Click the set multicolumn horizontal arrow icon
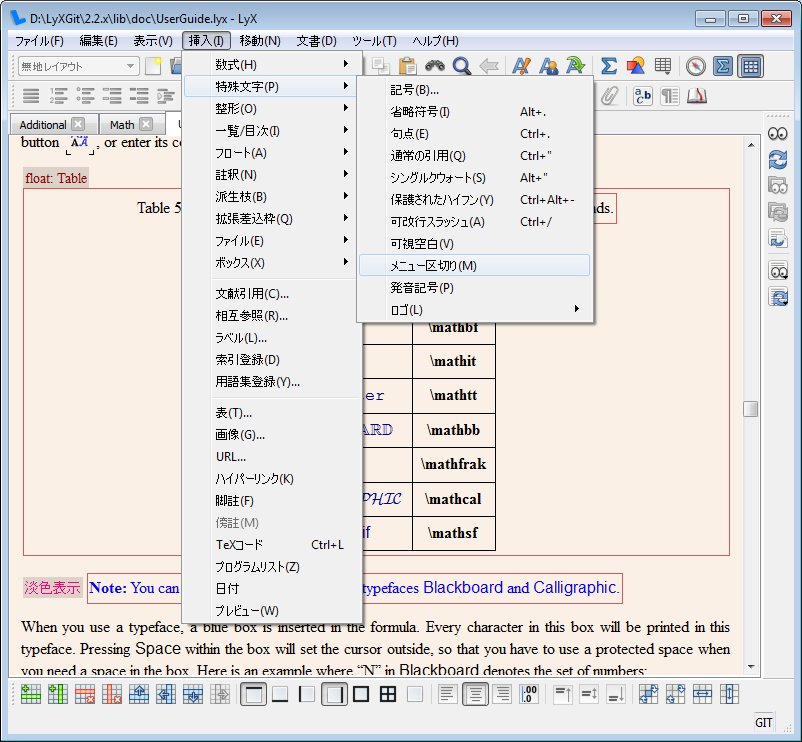 702,694
